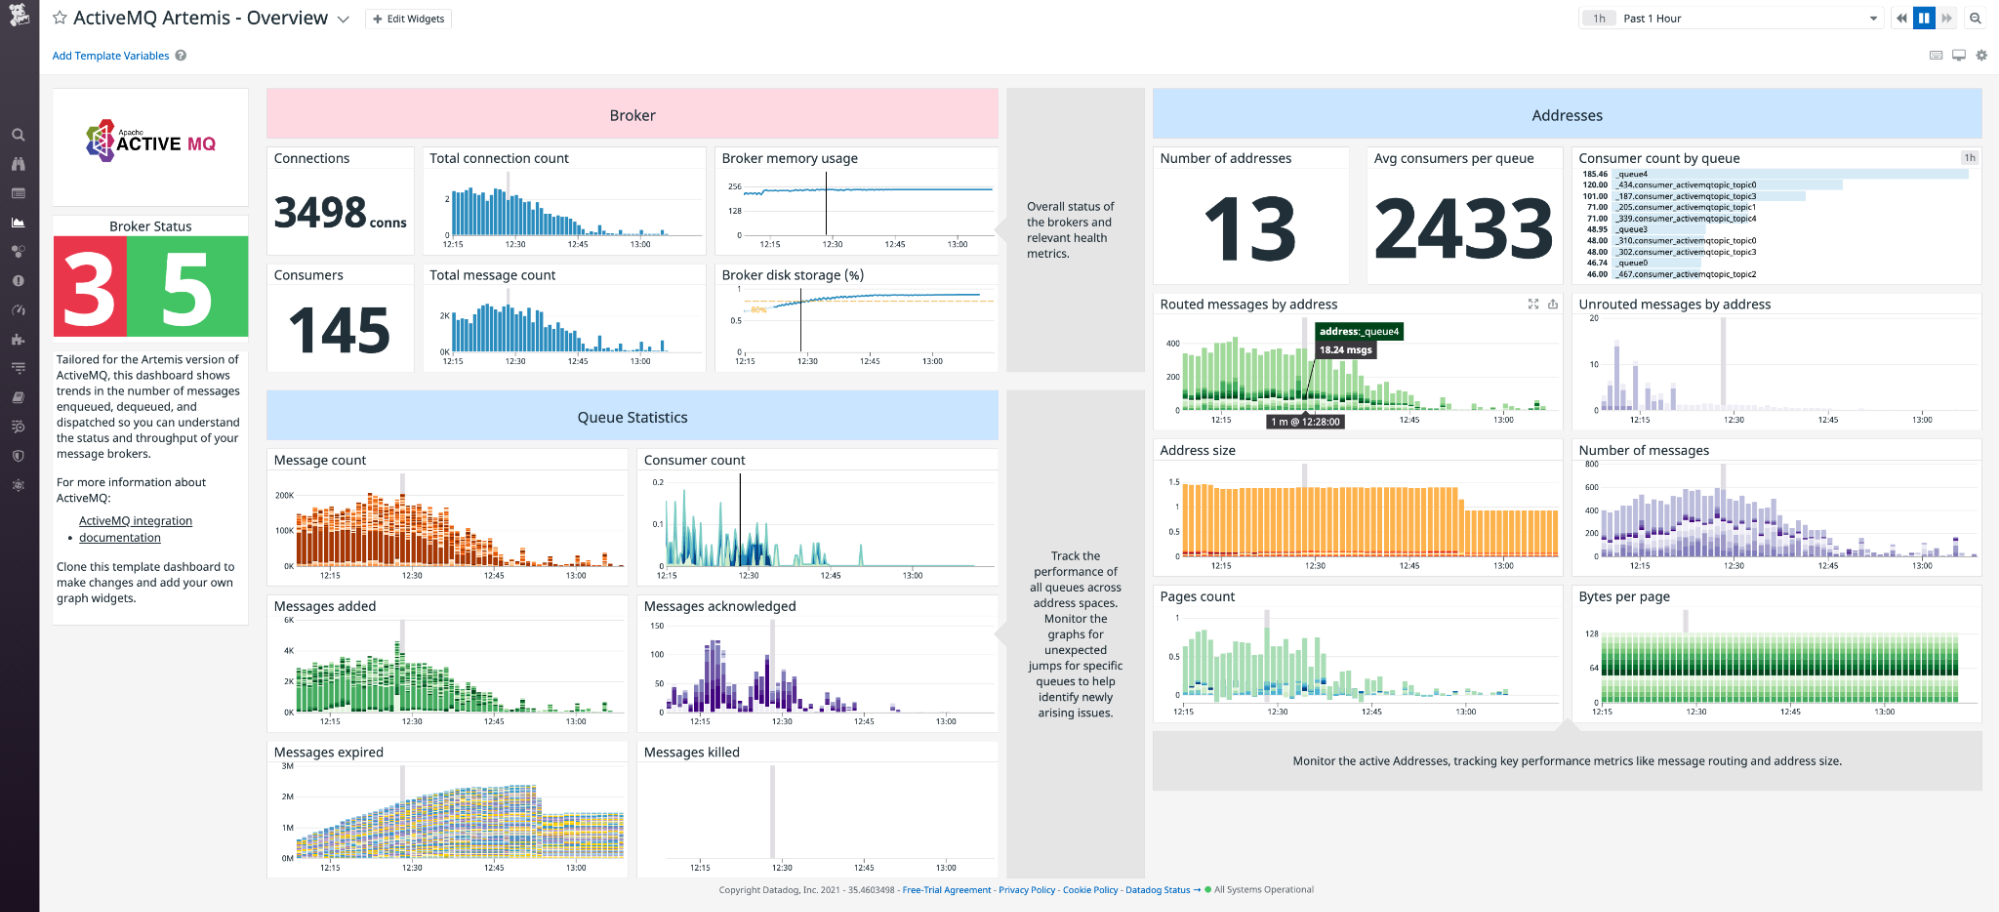Select the Watchdog binoculars icon in sidebar
Image resolution: width=1999 pixels, height=912 pixels.
coord(18,164)
